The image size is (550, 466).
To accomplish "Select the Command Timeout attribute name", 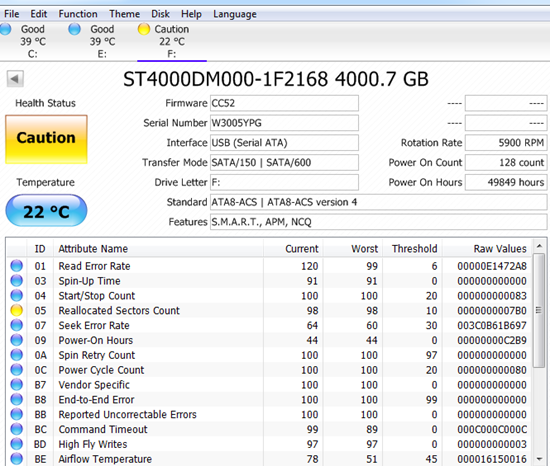I will click(x=103, y=429).
